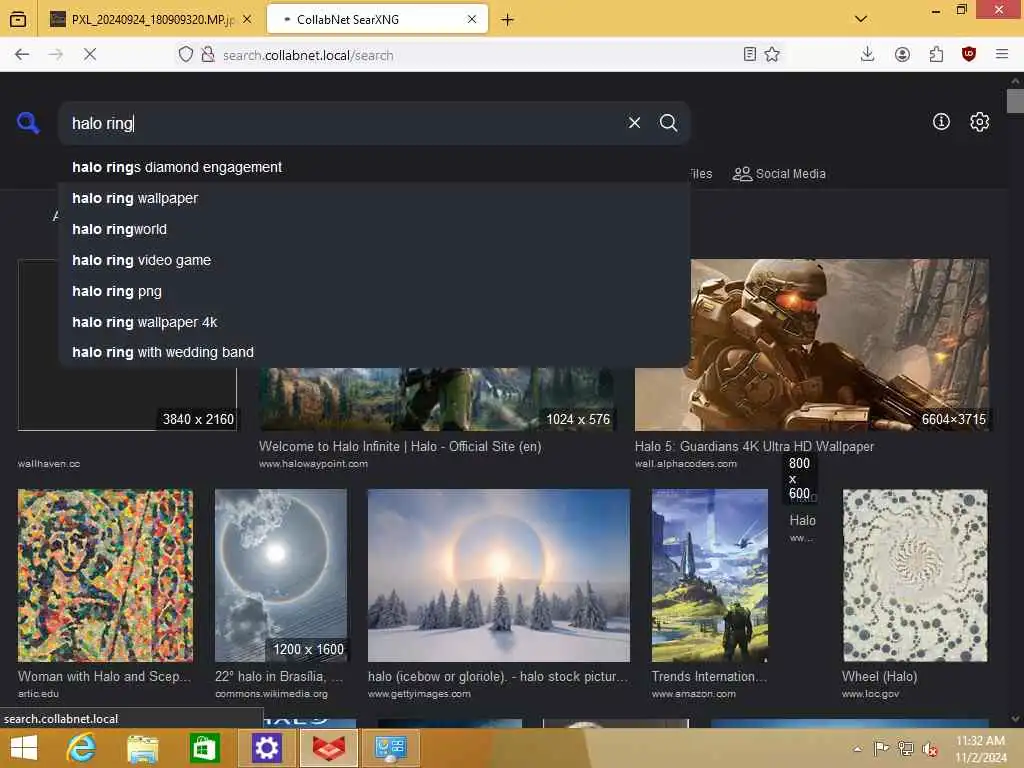Open Trends International Halo poster thumbnail

[710, 575]
